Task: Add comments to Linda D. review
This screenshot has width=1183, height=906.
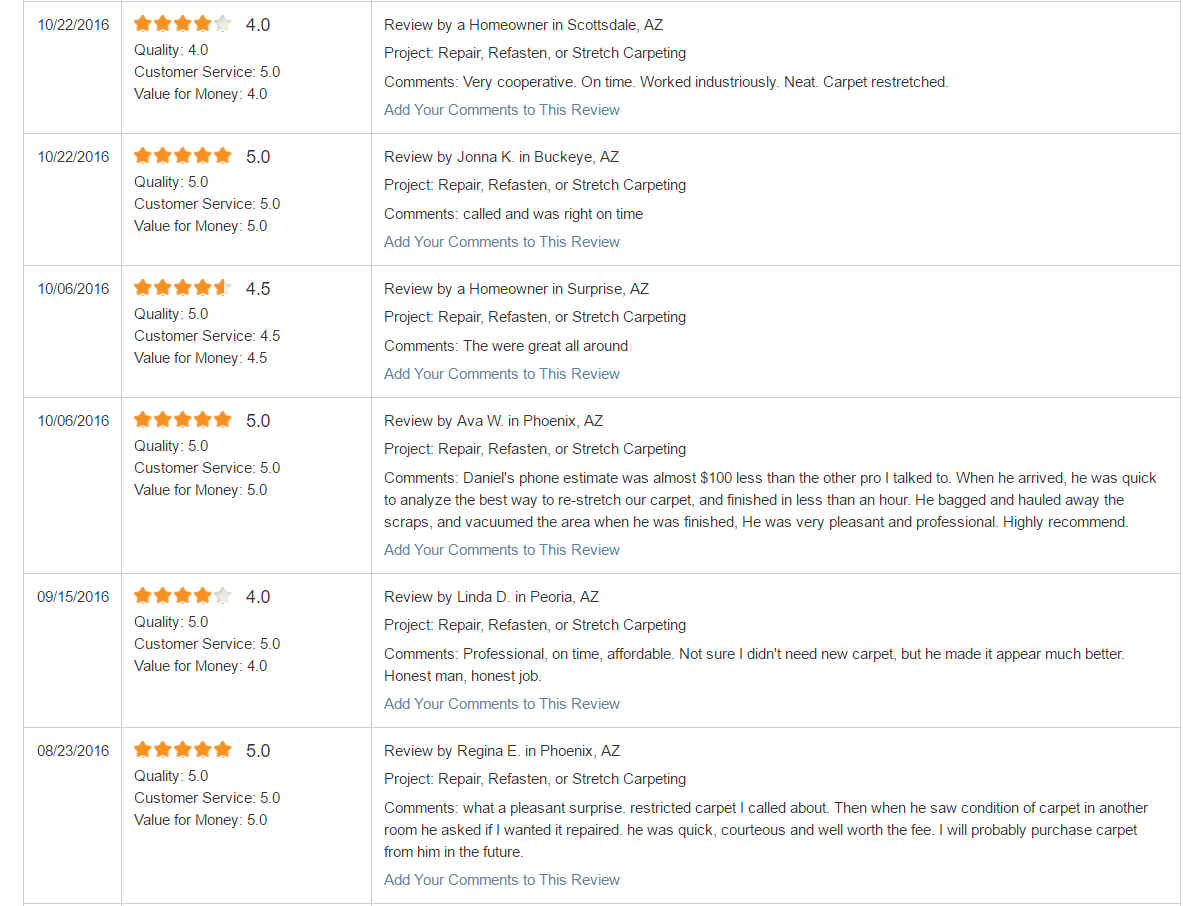Action: point(502,703)
